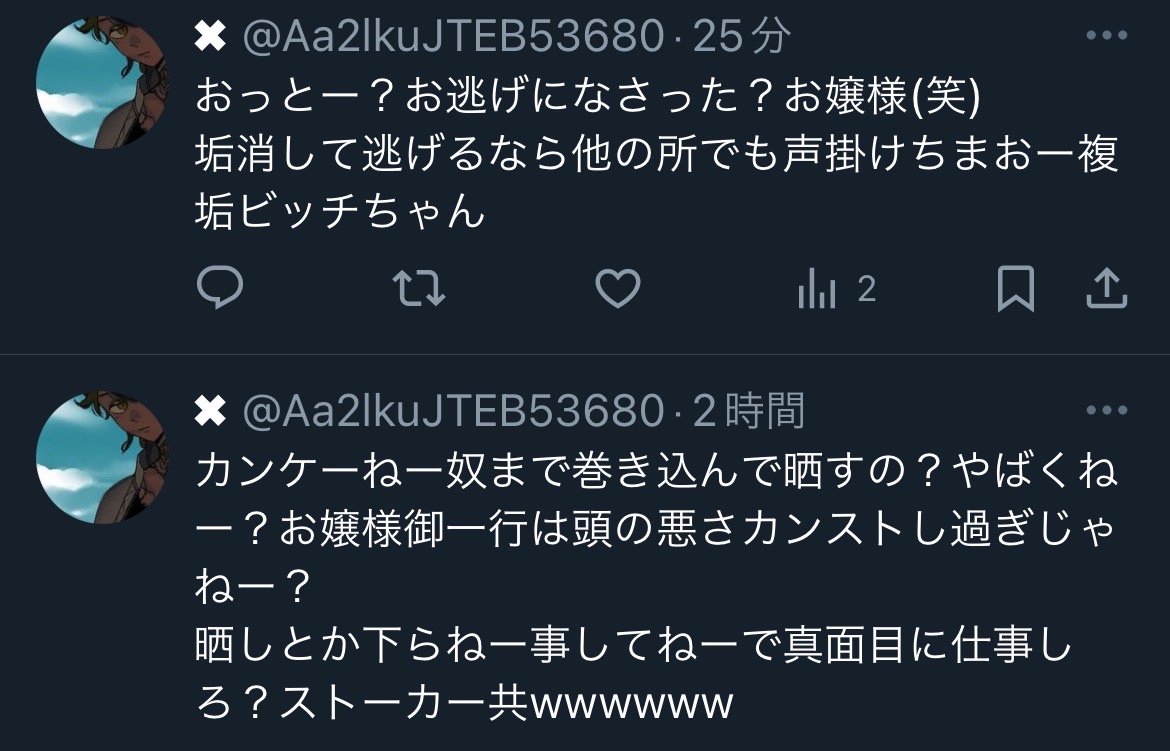
Task: Open the bar chart views analytics icon
Action: pos(817,290)
